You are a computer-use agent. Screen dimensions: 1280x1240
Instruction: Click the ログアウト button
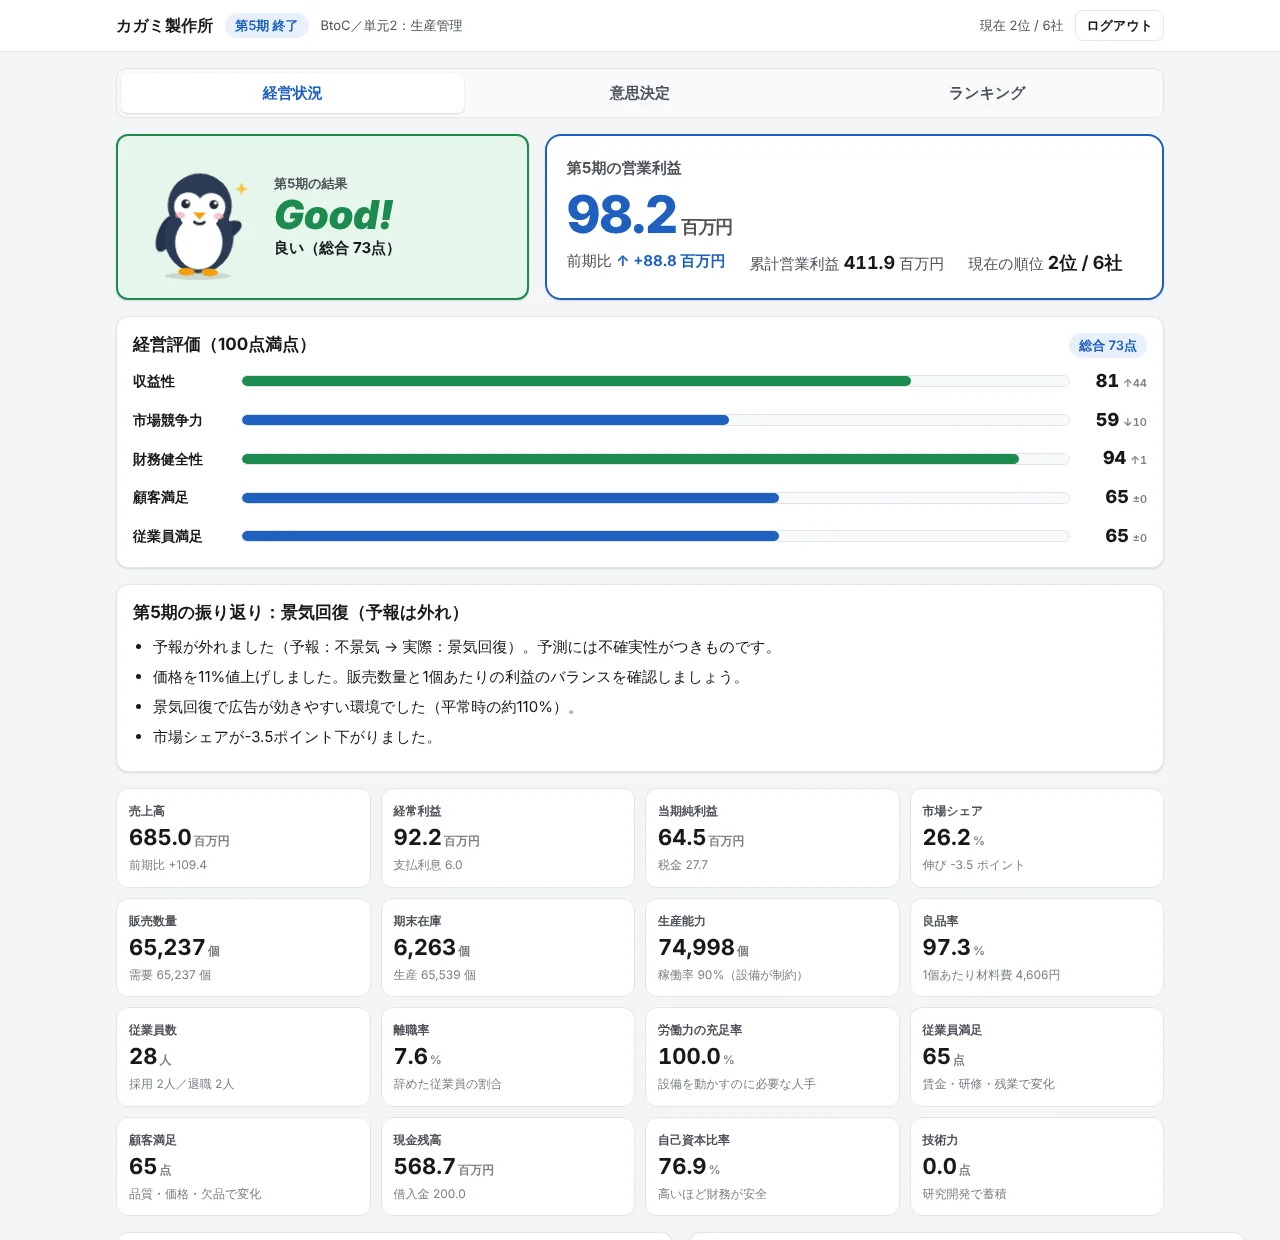(x=1119, y=26)
